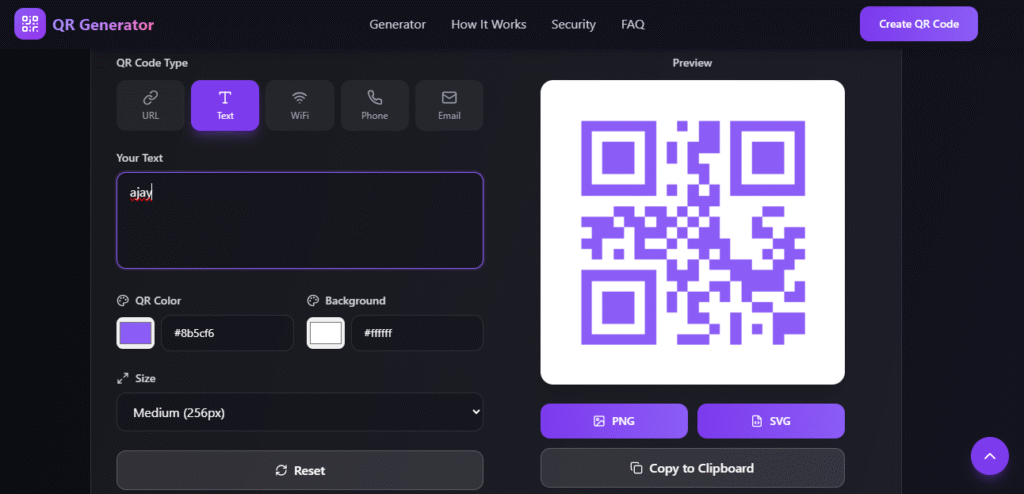Open the FAQ nav link
The width and height of the screenshot is (1024, 494).
[x=633, y=24]
